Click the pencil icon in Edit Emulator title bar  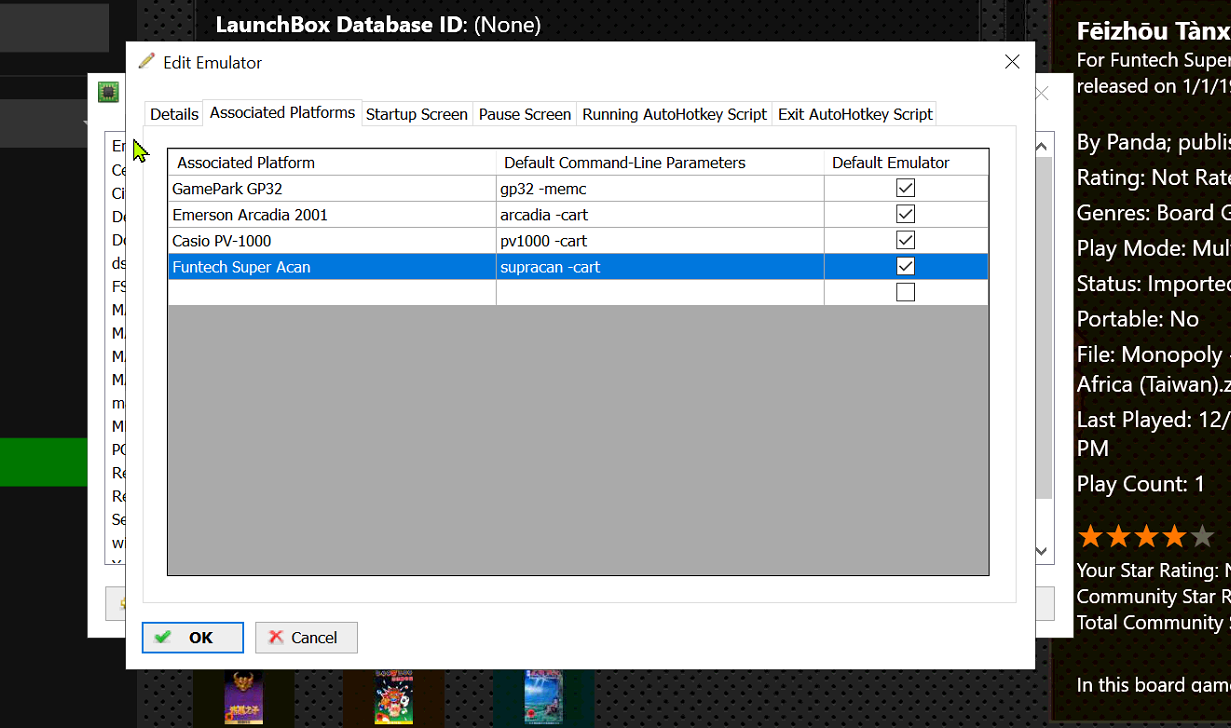(147, 61)
